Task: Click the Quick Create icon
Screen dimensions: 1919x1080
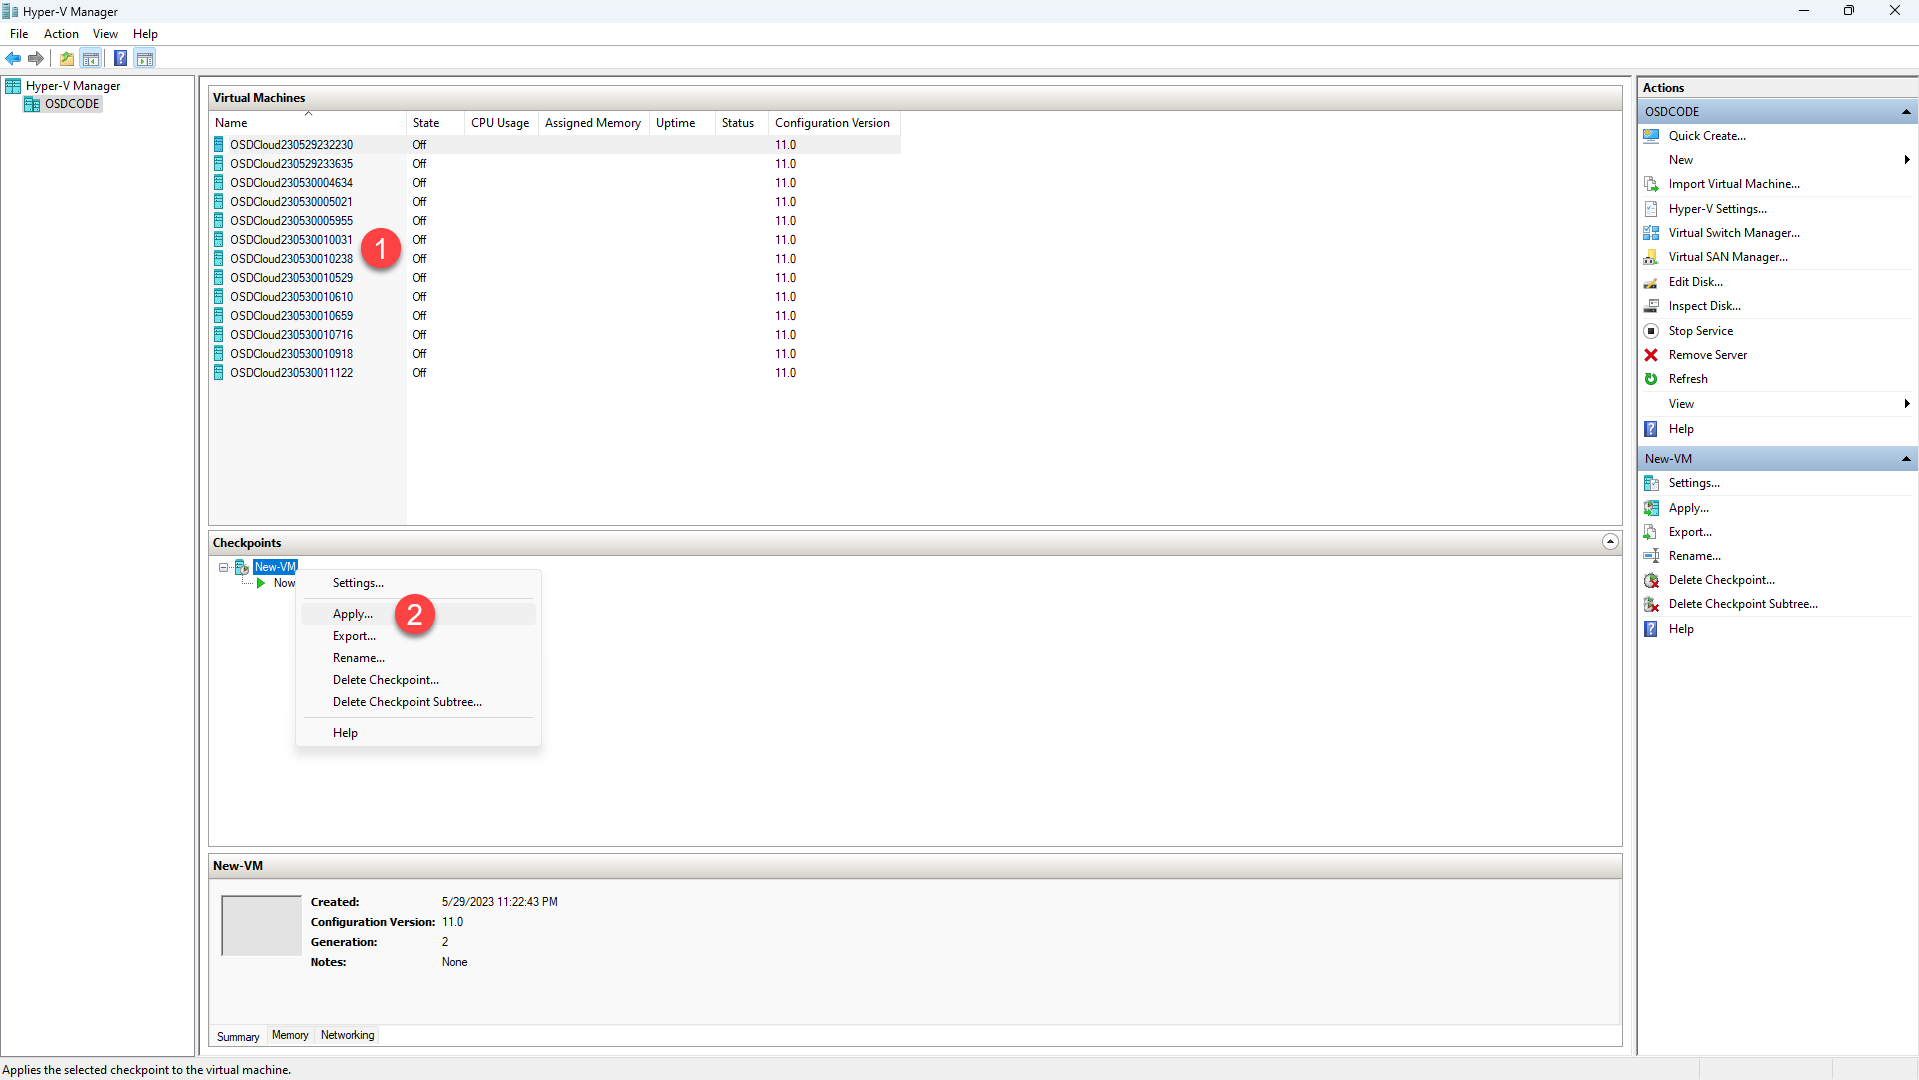Action: coord(1651,136)
